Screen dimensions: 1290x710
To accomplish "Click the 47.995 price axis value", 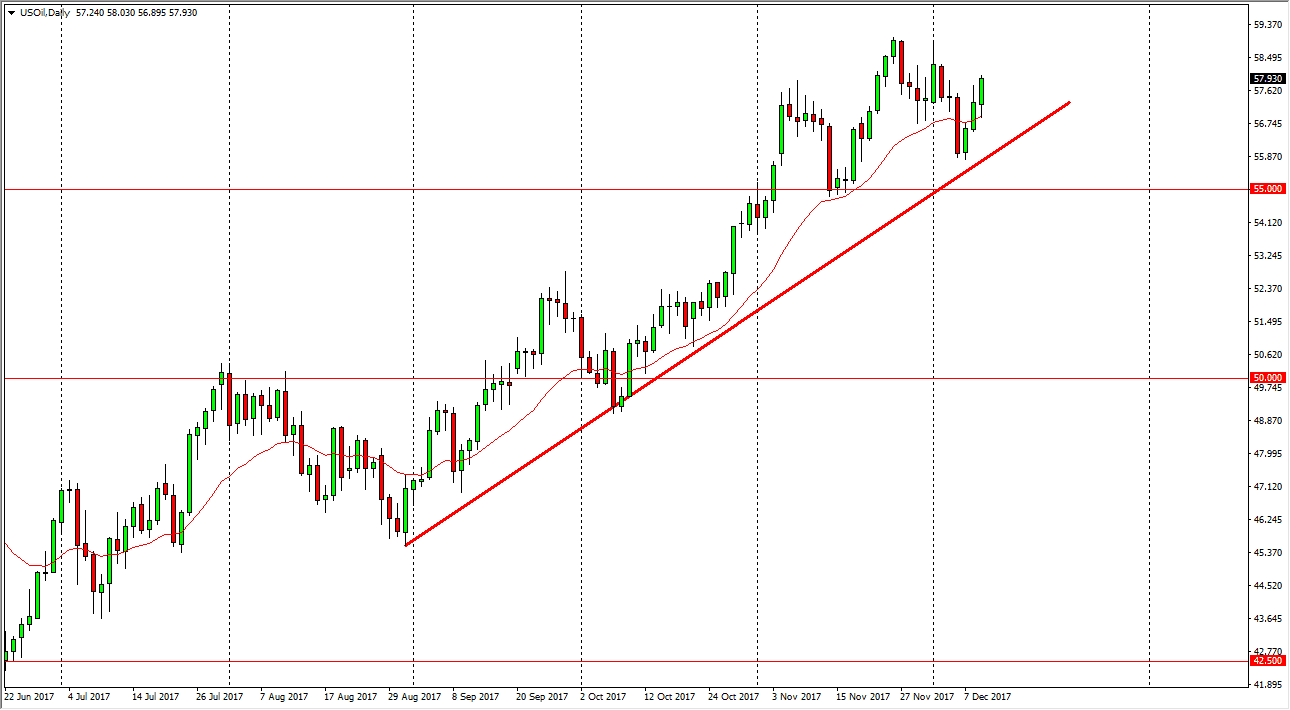I will click(x=1267, y=453).
